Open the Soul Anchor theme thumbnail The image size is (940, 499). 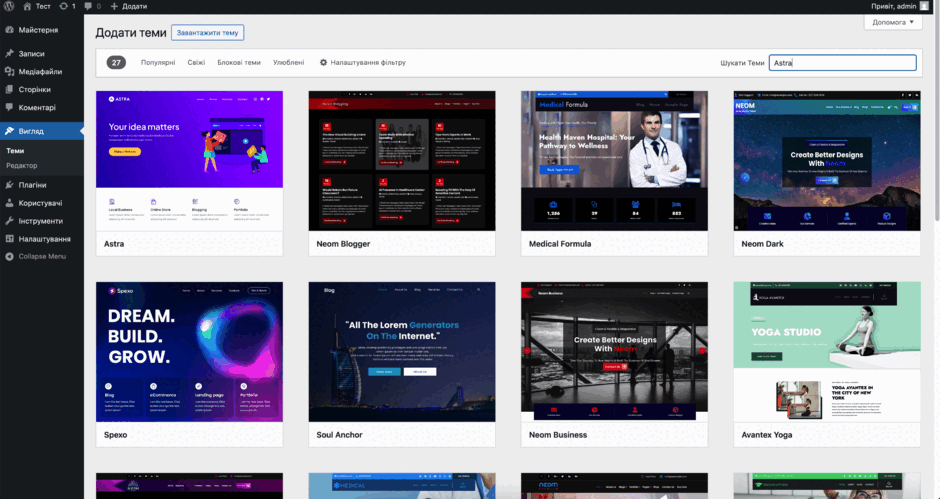pos(402,352)
